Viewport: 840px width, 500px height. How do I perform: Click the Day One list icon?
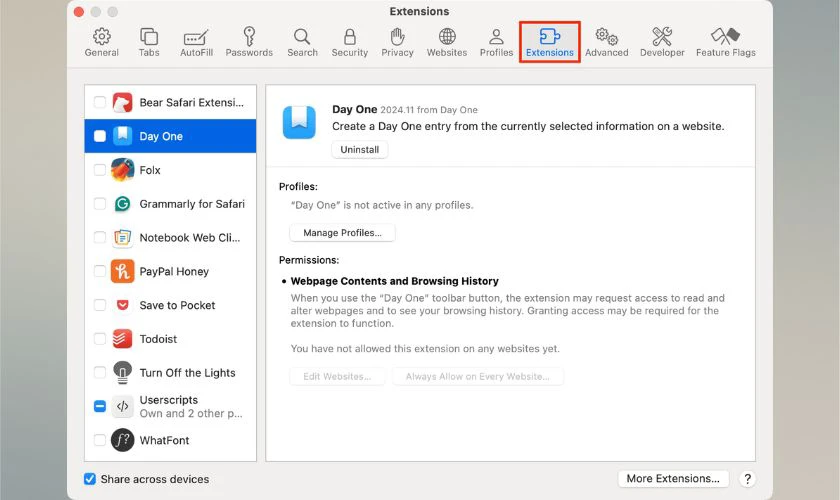click(122, 136)
